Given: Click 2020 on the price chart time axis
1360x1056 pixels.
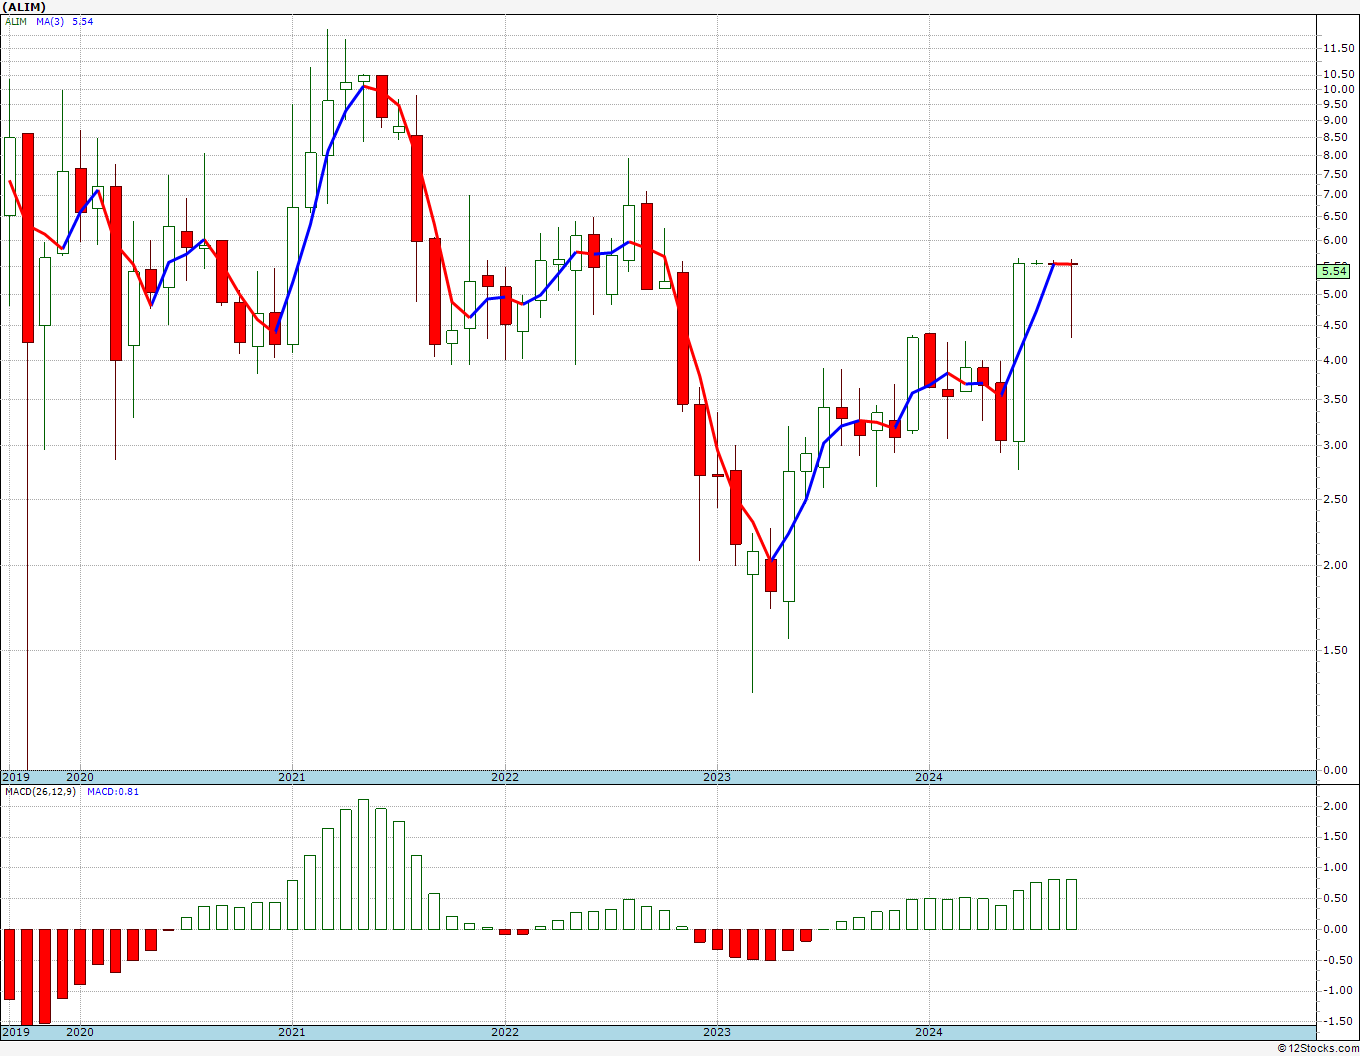Looking at the screenshot, I should (80, 777).
